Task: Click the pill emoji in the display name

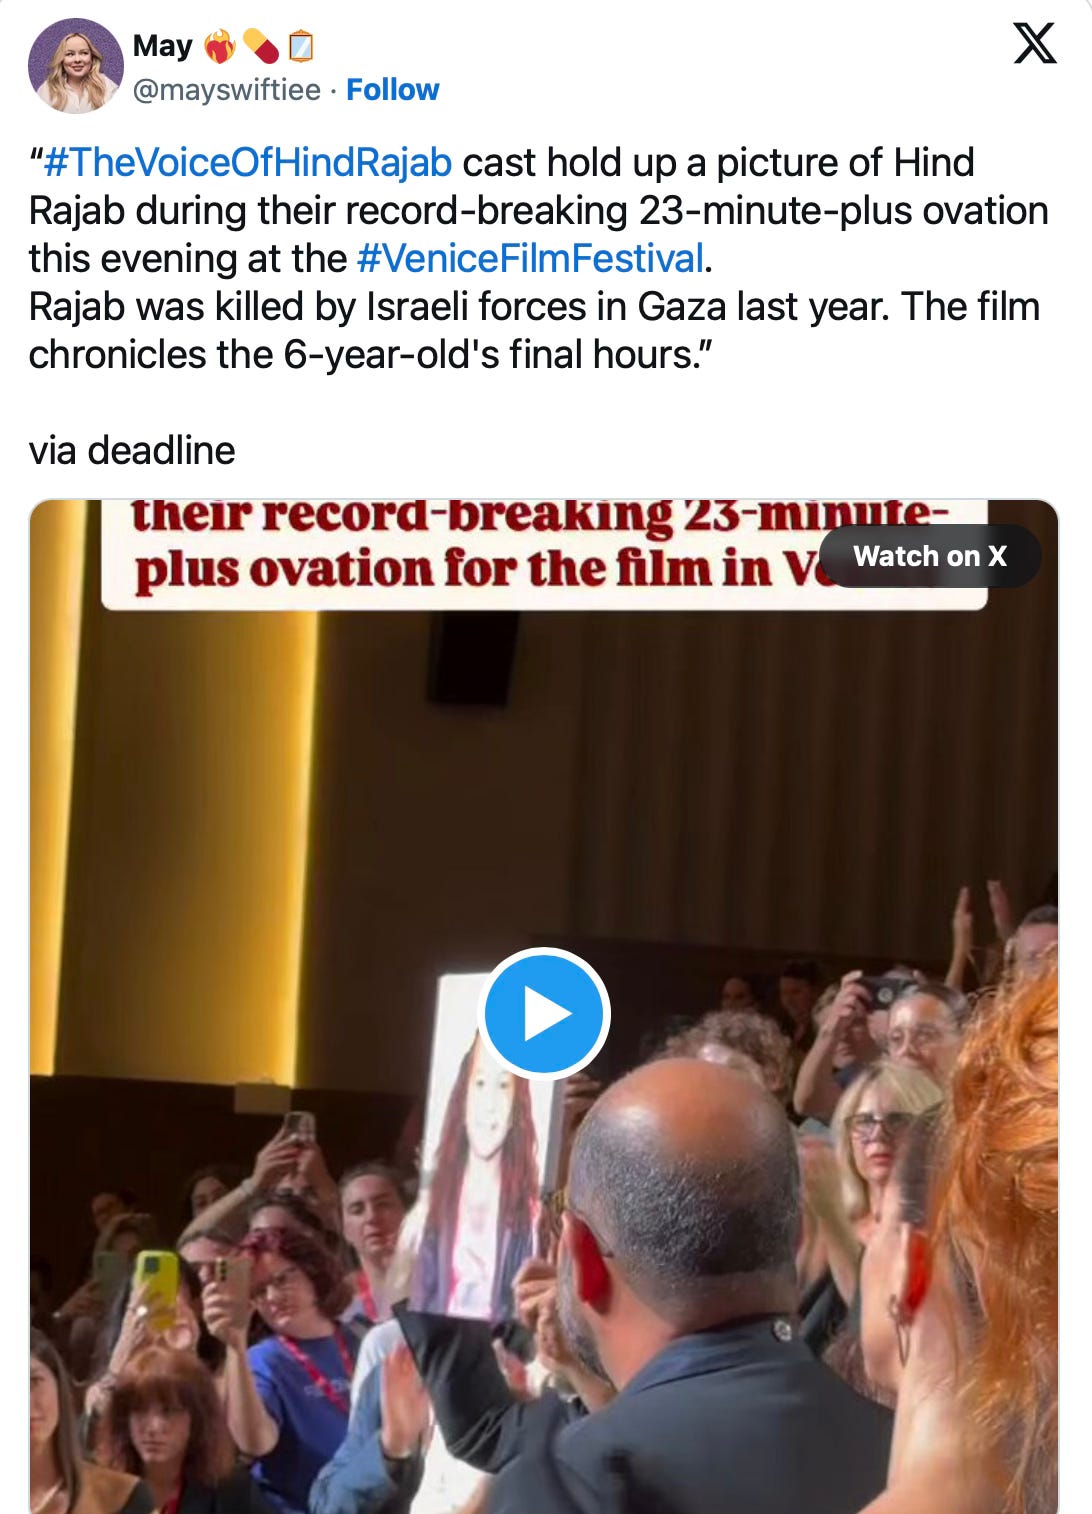Action: pyautogui.click(x=261, y=46)
